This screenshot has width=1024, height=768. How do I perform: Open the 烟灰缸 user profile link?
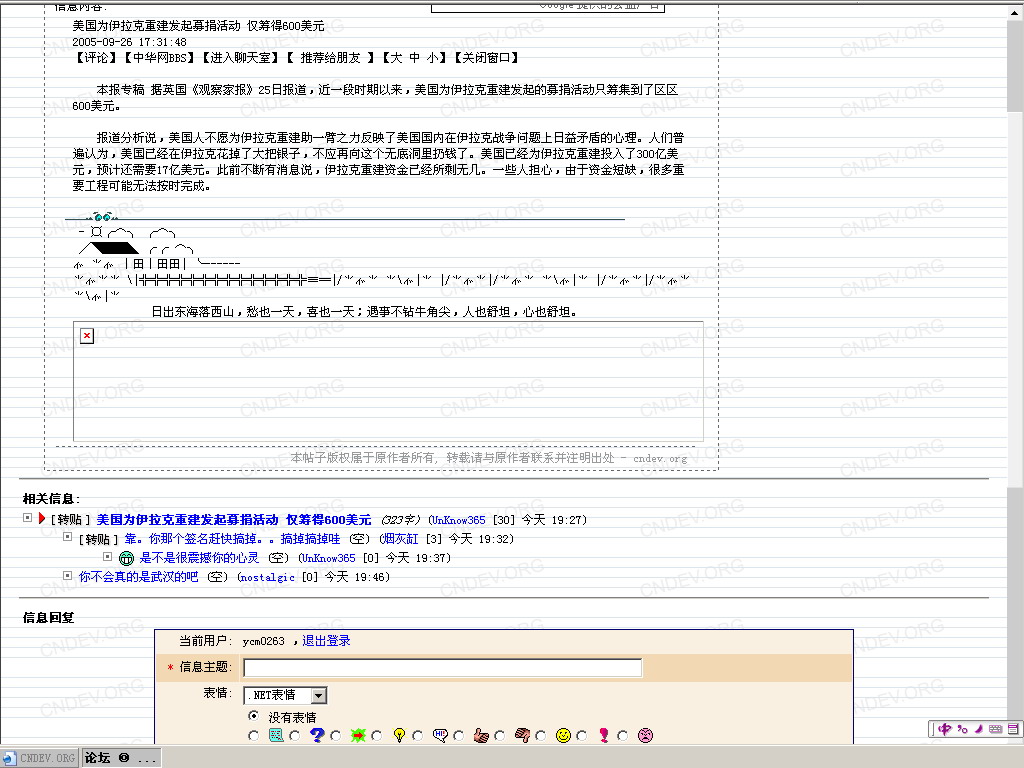(401, 539)
